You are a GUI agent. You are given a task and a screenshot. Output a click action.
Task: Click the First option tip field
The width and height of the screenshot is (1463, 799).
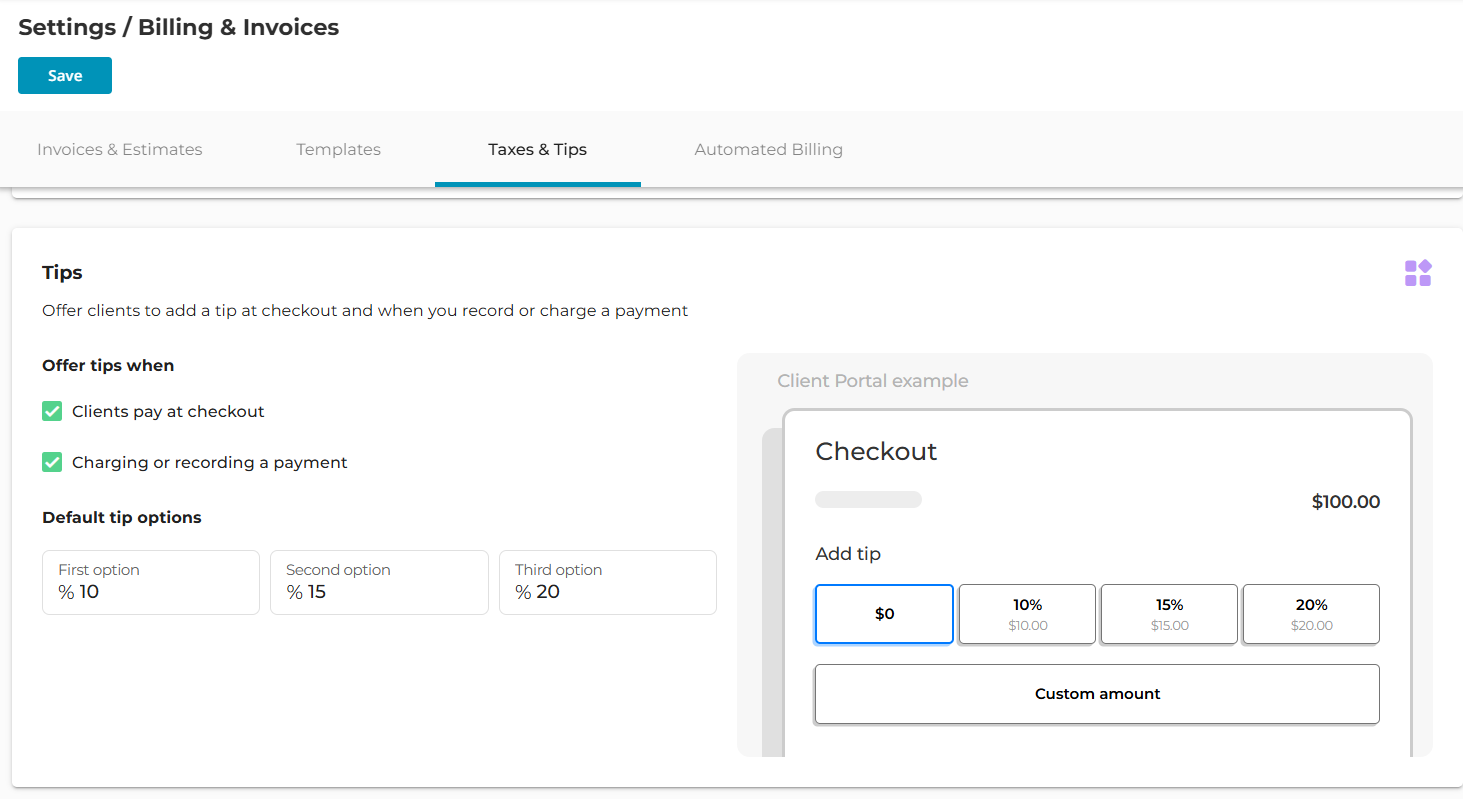(151, 583)
